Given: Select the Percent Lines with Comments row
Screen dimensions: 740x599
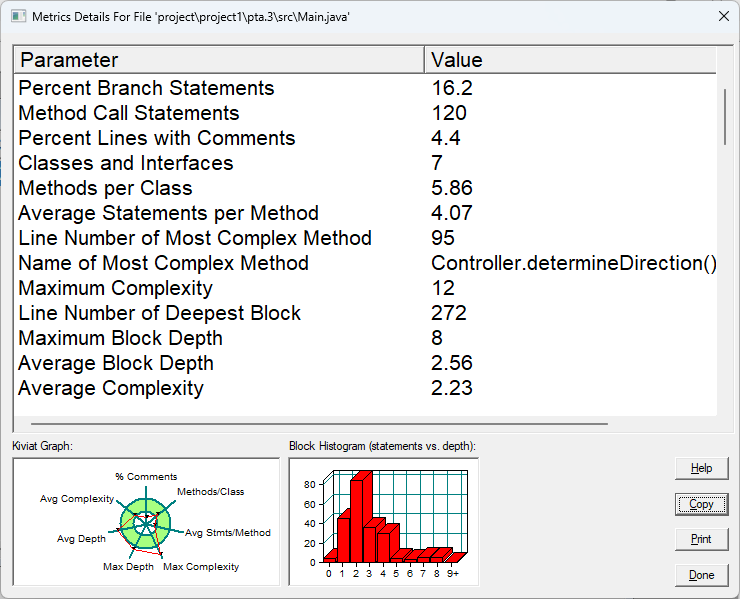Looking at the screenshot, I should click(x=365, y=138).
